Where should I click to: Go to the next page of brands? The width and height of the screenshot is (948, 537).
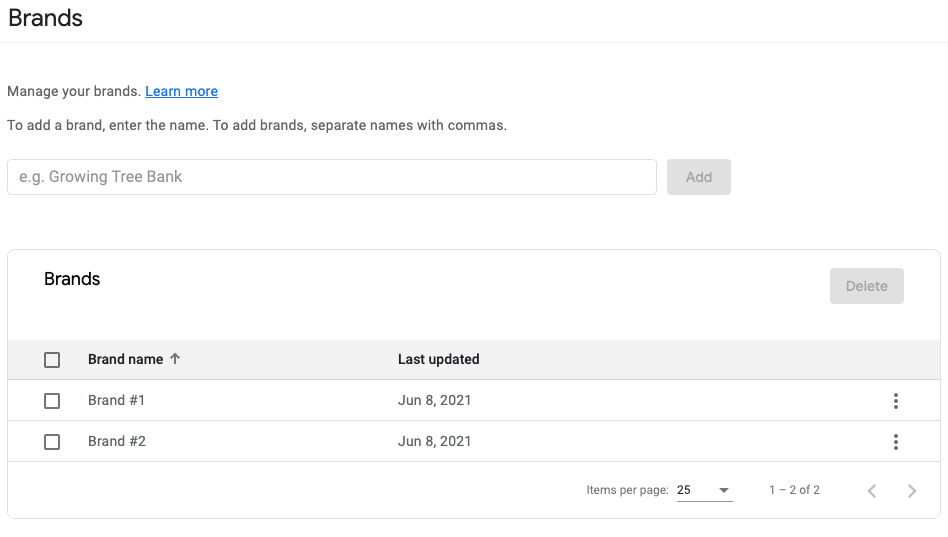911,490
